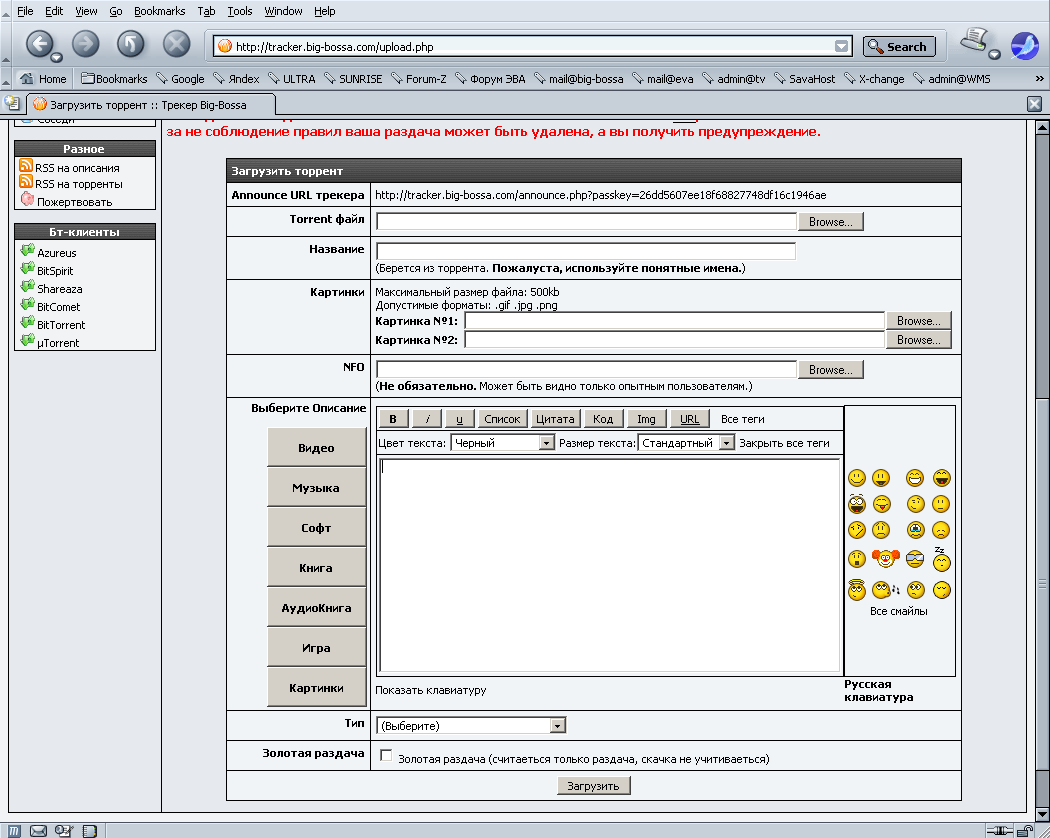Click the Print icon in toolbar
This screenshot has width=1050, height=838.
(x=974, y=42)
